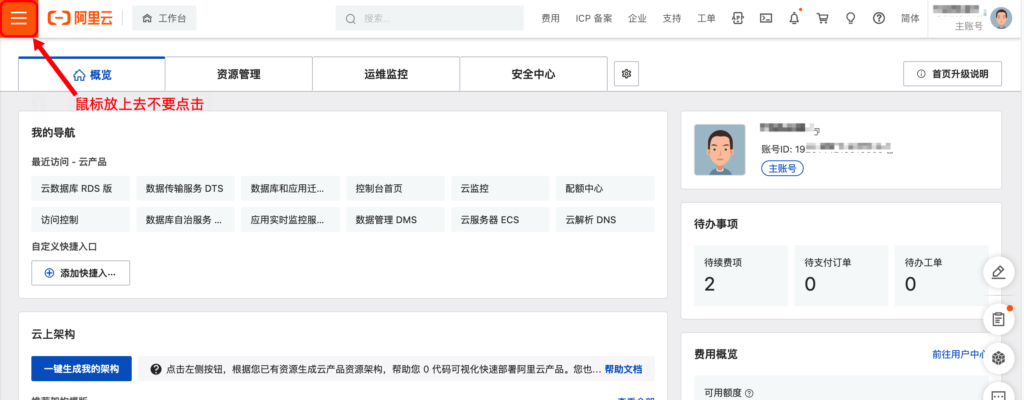Select the 概览 tab
Image resolution: width=1024 pixels, height=400 pixels.
click(x=92, y=74)
